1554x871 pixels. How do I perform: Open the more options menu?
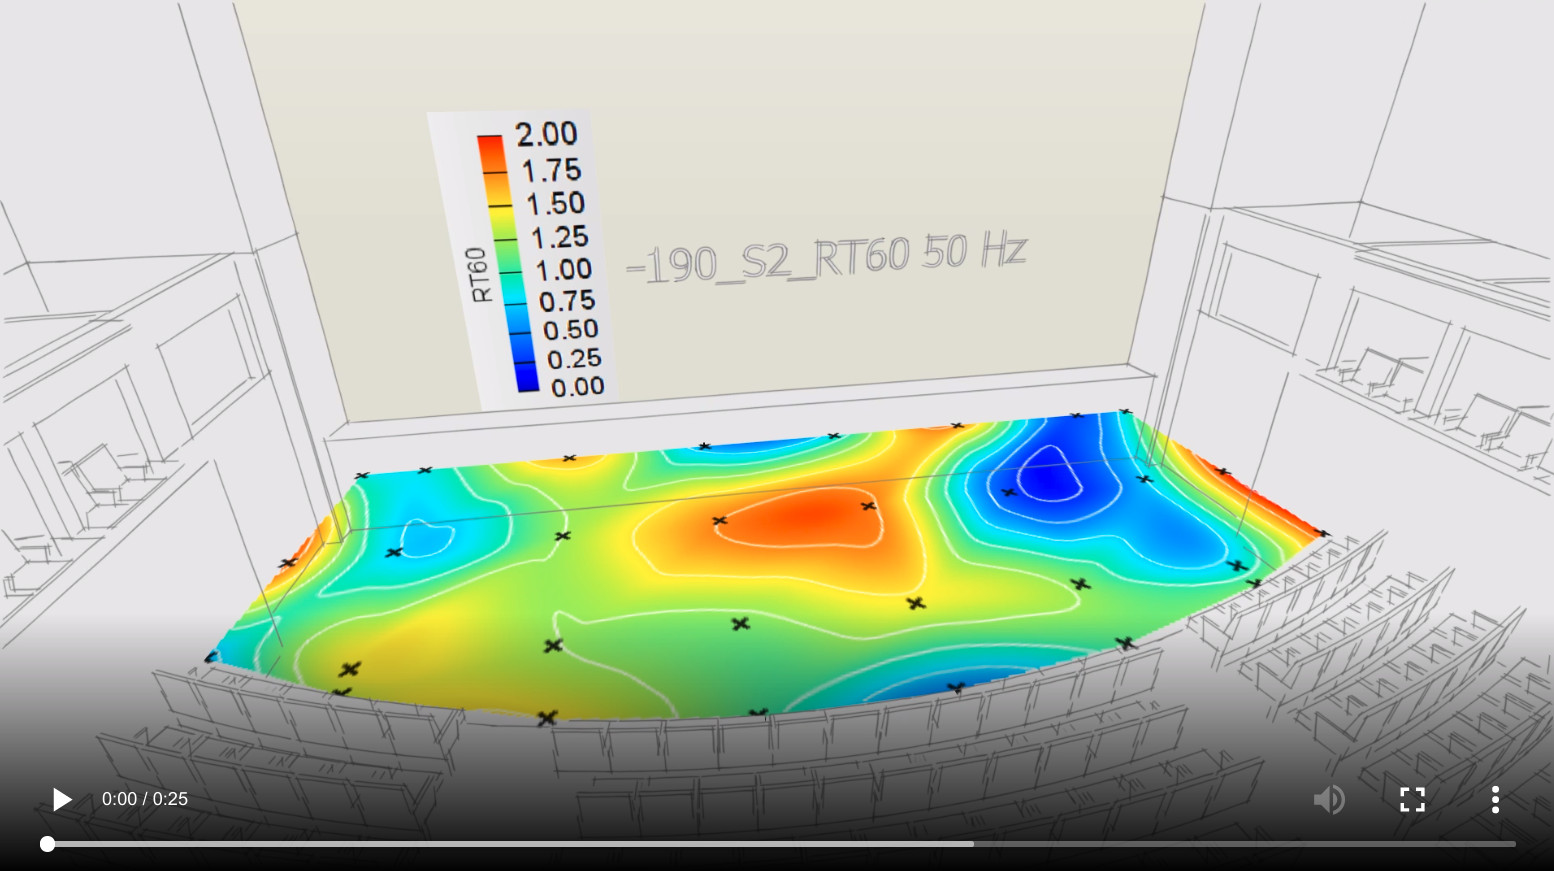pyautogui.click(x=1495, y=800)
